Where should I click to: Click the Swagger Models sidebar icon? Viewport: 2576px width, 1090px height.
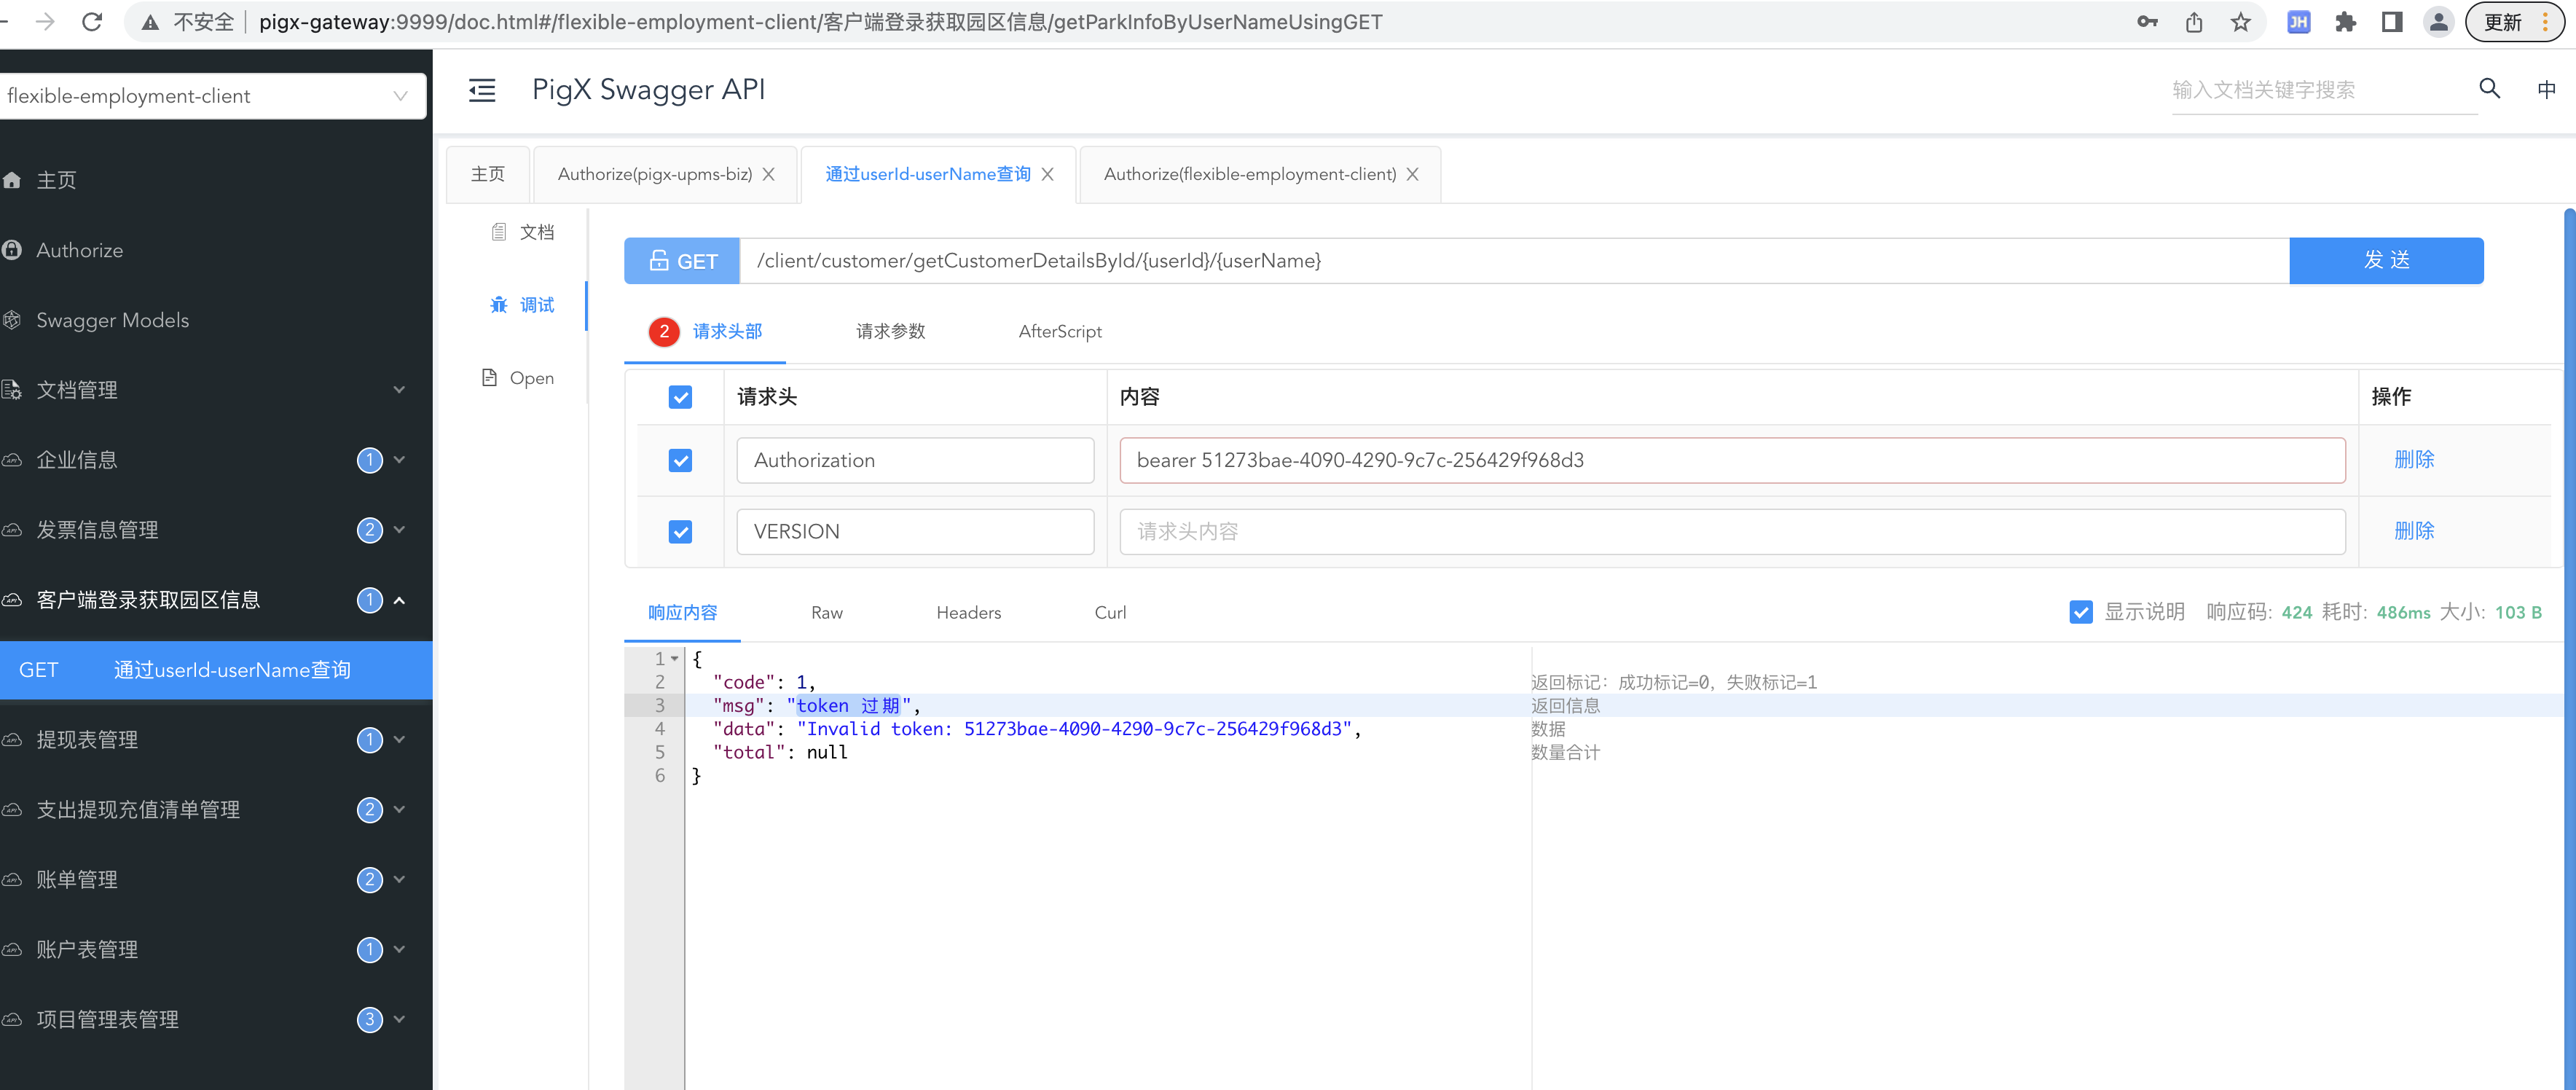coord(12,320)
